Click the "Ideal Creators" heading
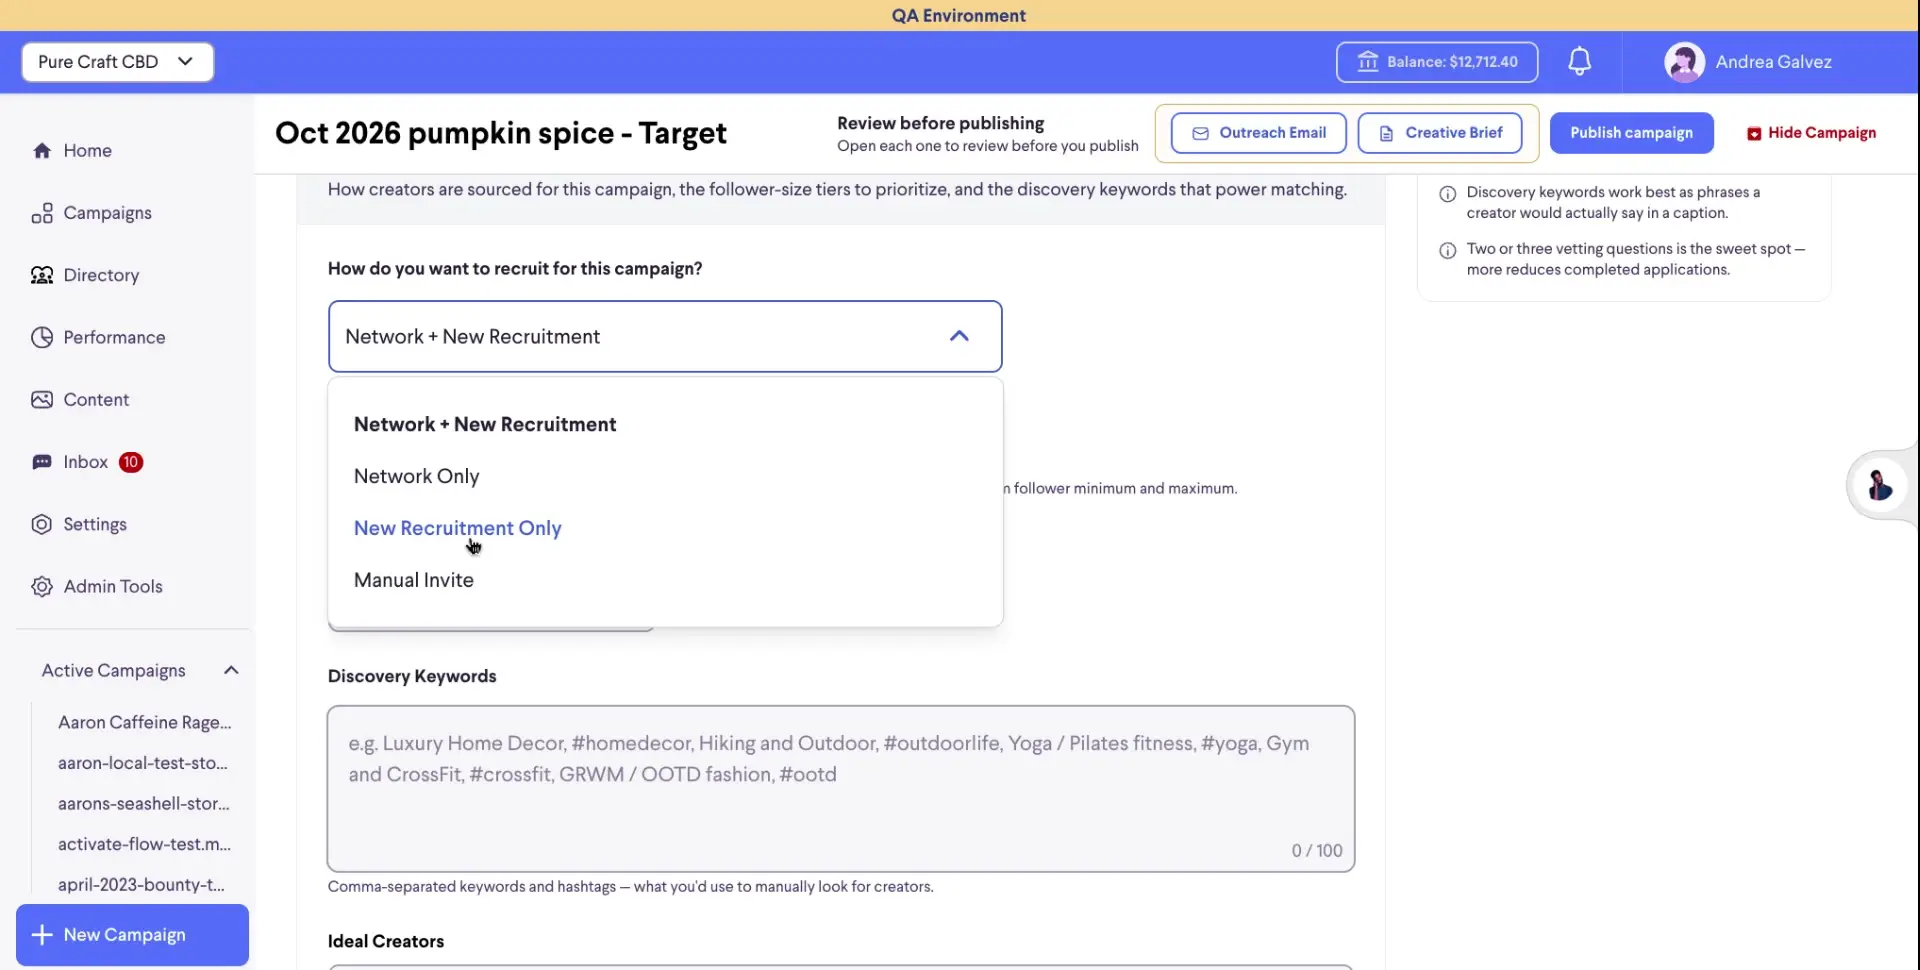This screenshot has height=970, width=1920. click(386, 941)
